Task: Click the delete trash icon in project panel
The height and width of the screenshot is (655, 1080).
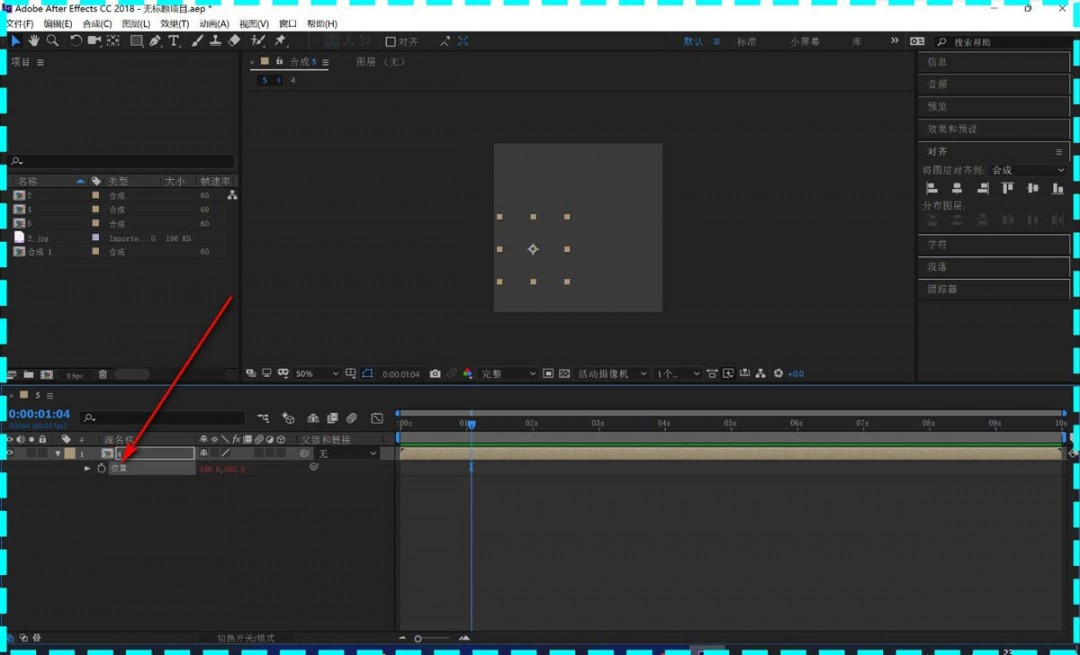Action: coord(103,374)
